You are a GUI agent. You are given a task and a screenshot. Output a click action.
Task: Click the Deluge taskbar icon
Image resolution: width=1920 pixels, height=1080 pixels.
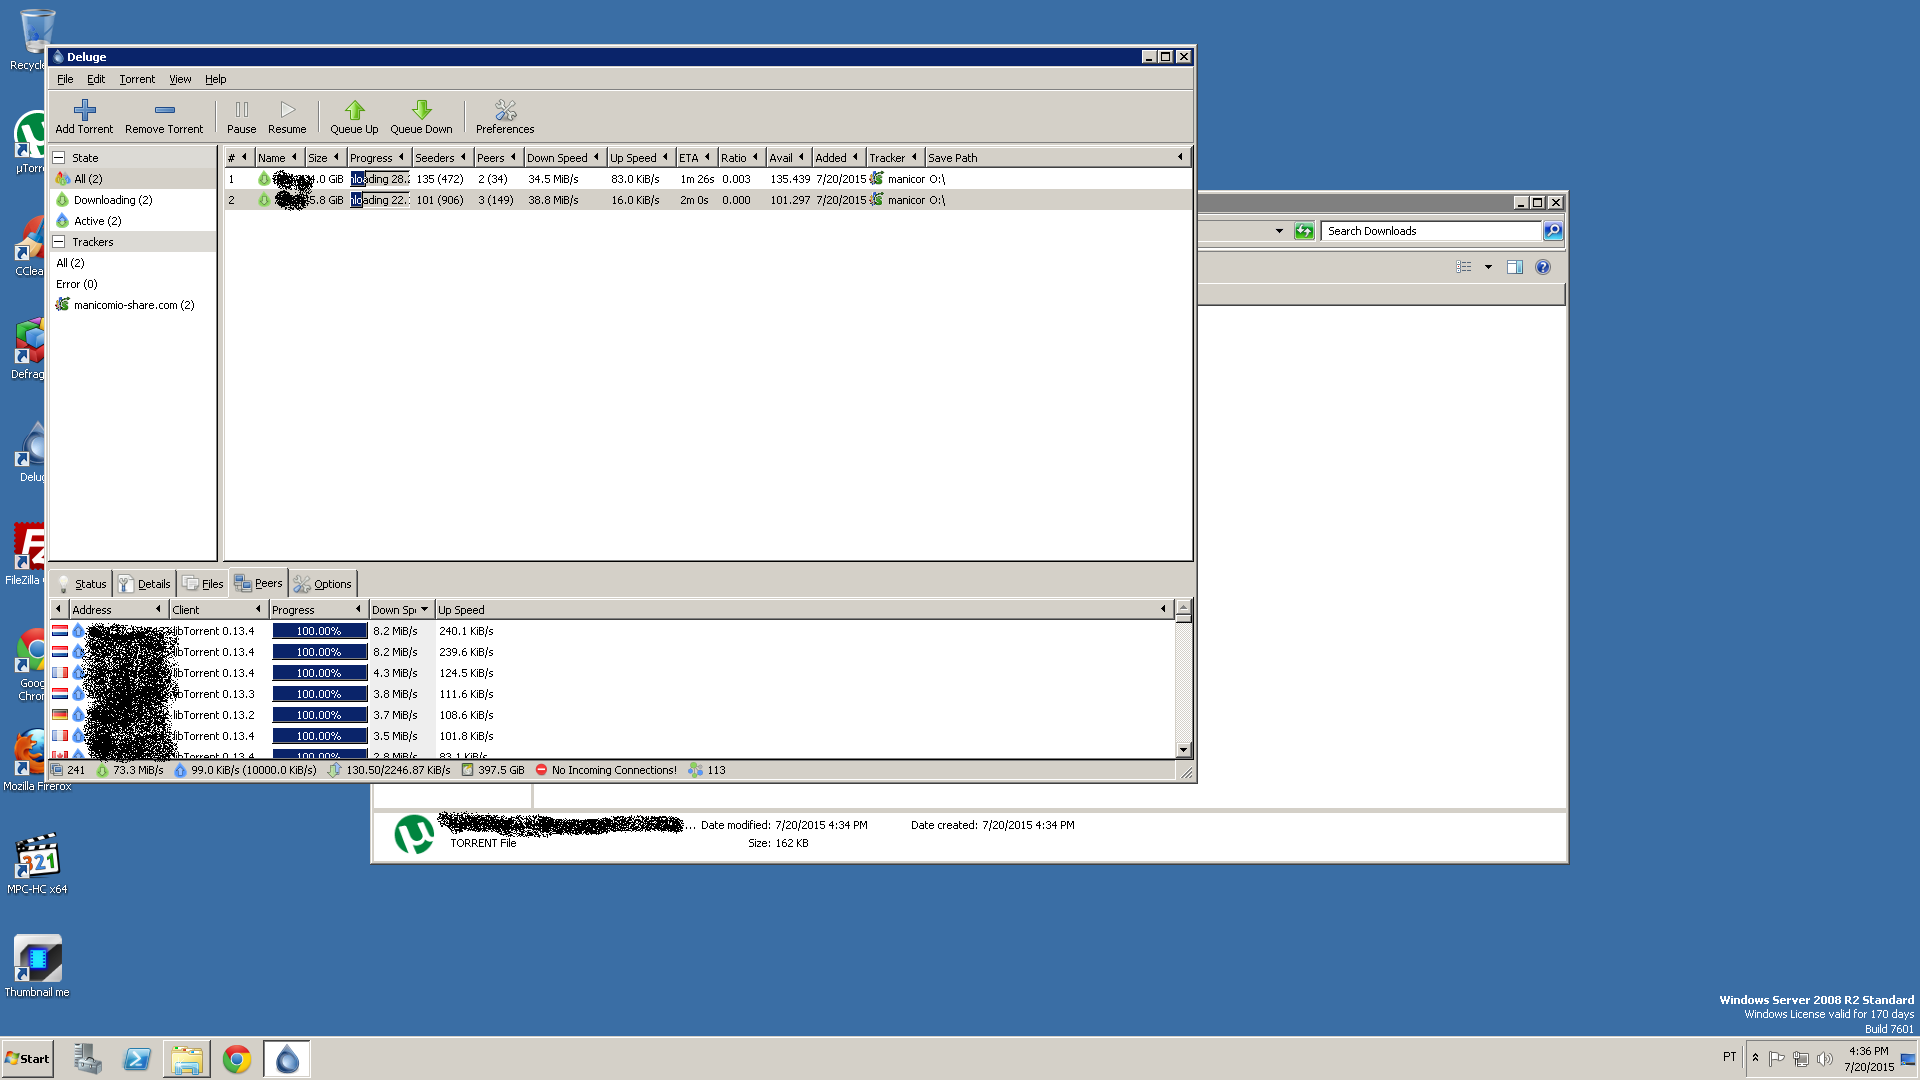pyautogui.click(x=287, y=1059)
